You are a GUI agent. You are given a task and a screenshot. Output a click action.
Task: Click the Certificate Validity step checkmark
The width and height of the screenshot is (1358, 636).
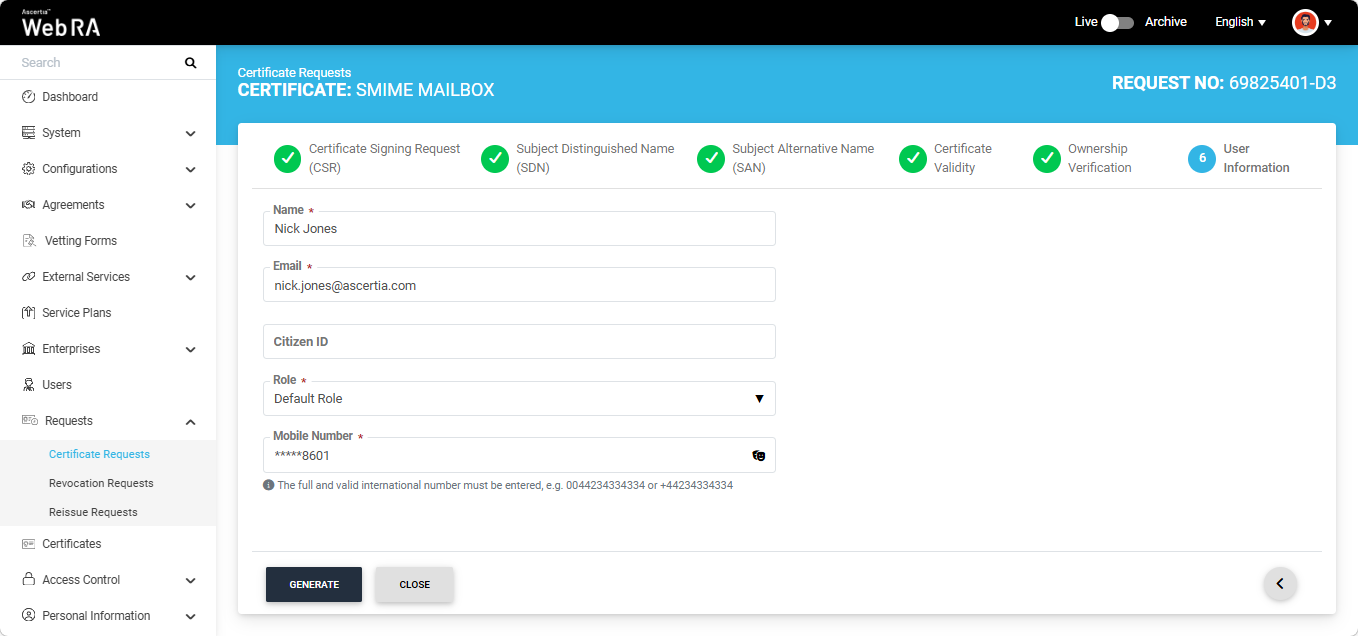click(913, 159)
